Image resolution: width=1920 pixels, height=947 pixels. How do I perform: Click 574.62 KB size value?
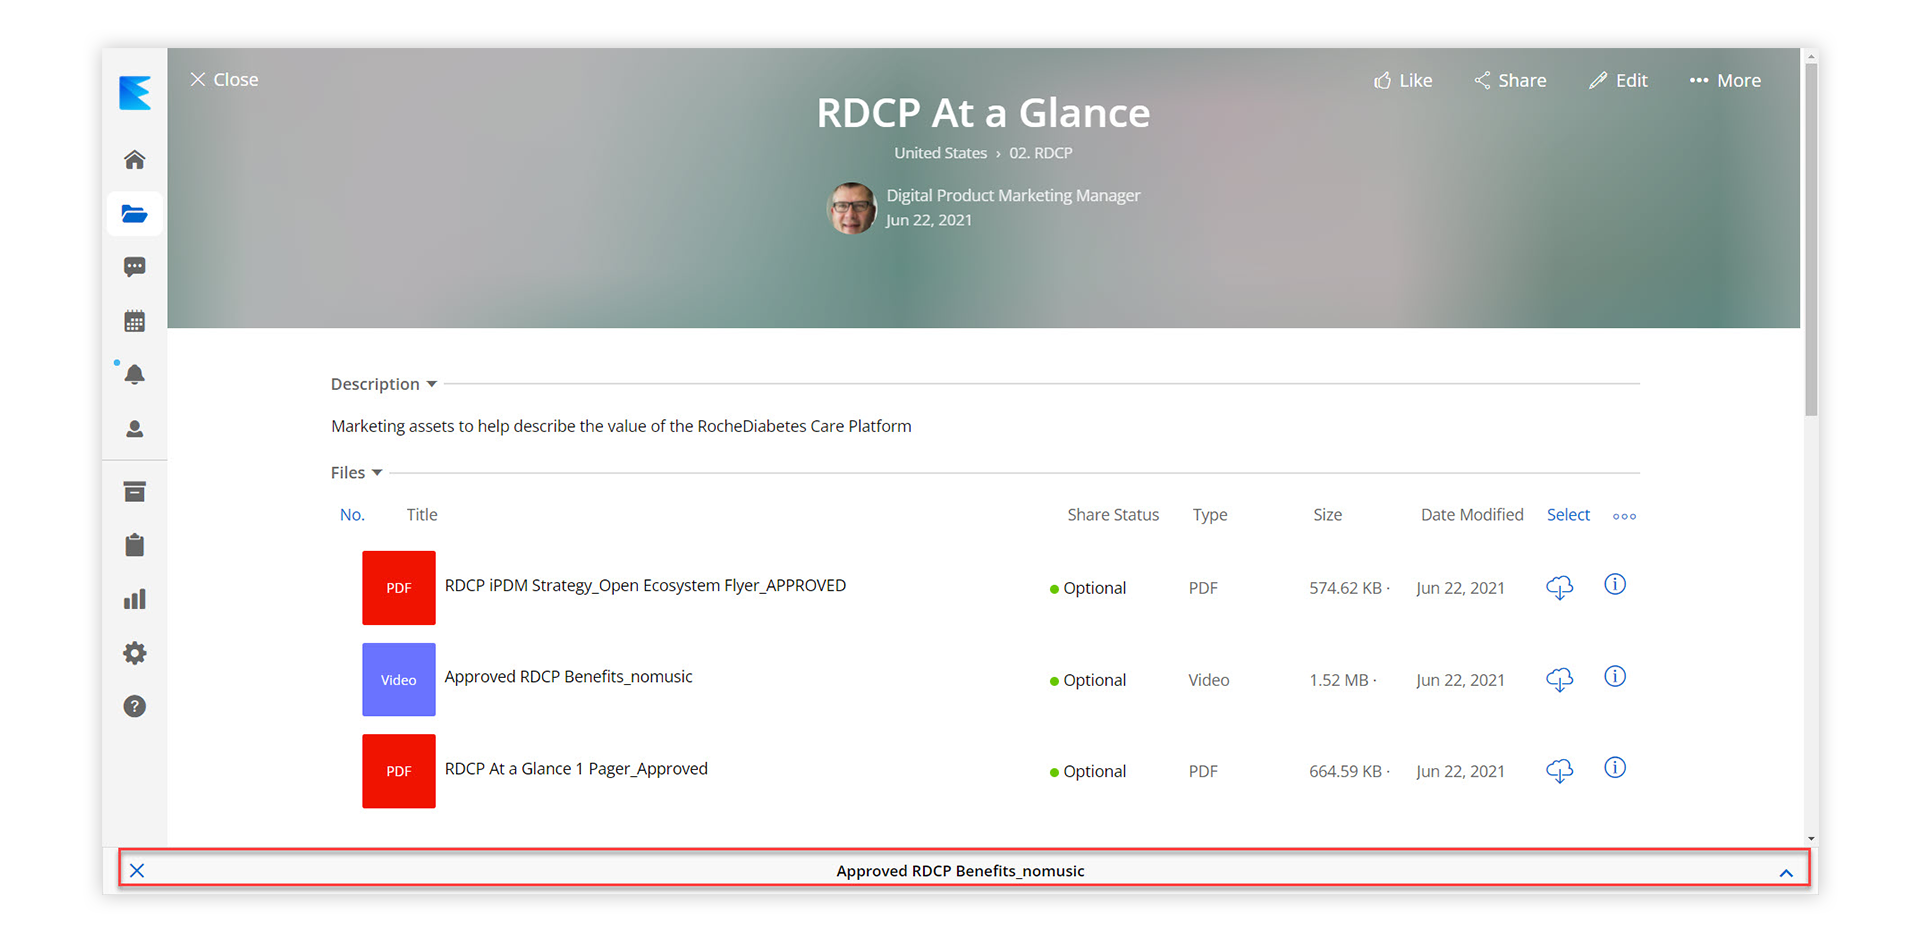[x=1345, y=588]
